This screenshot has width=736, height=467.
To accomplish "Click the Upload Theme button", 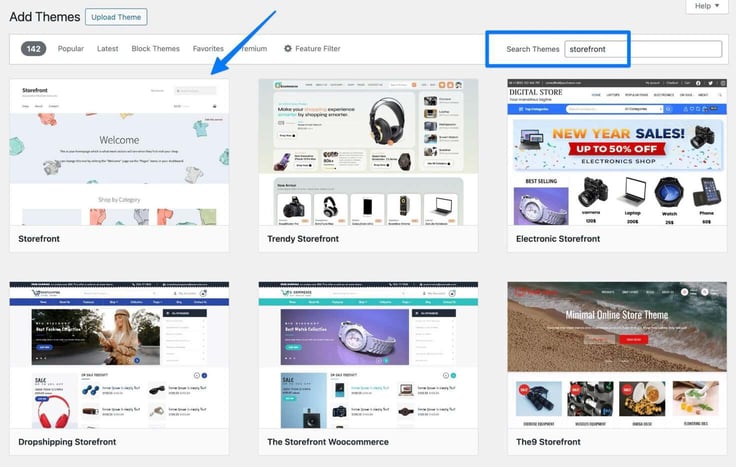I will (116, 17).
